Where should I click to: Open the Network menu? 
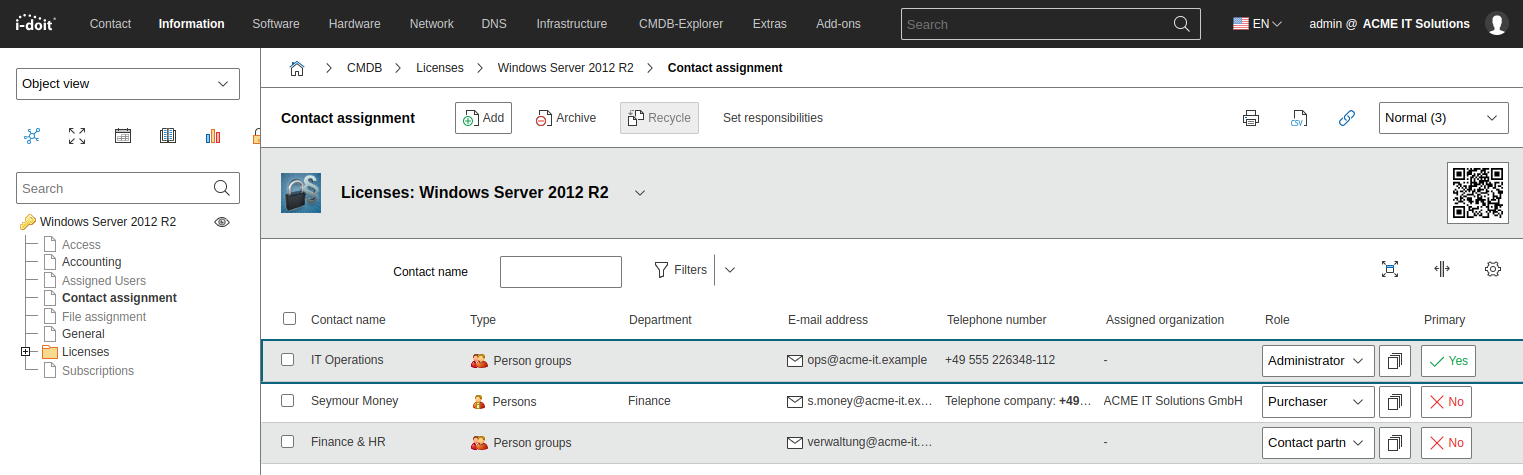431,24
